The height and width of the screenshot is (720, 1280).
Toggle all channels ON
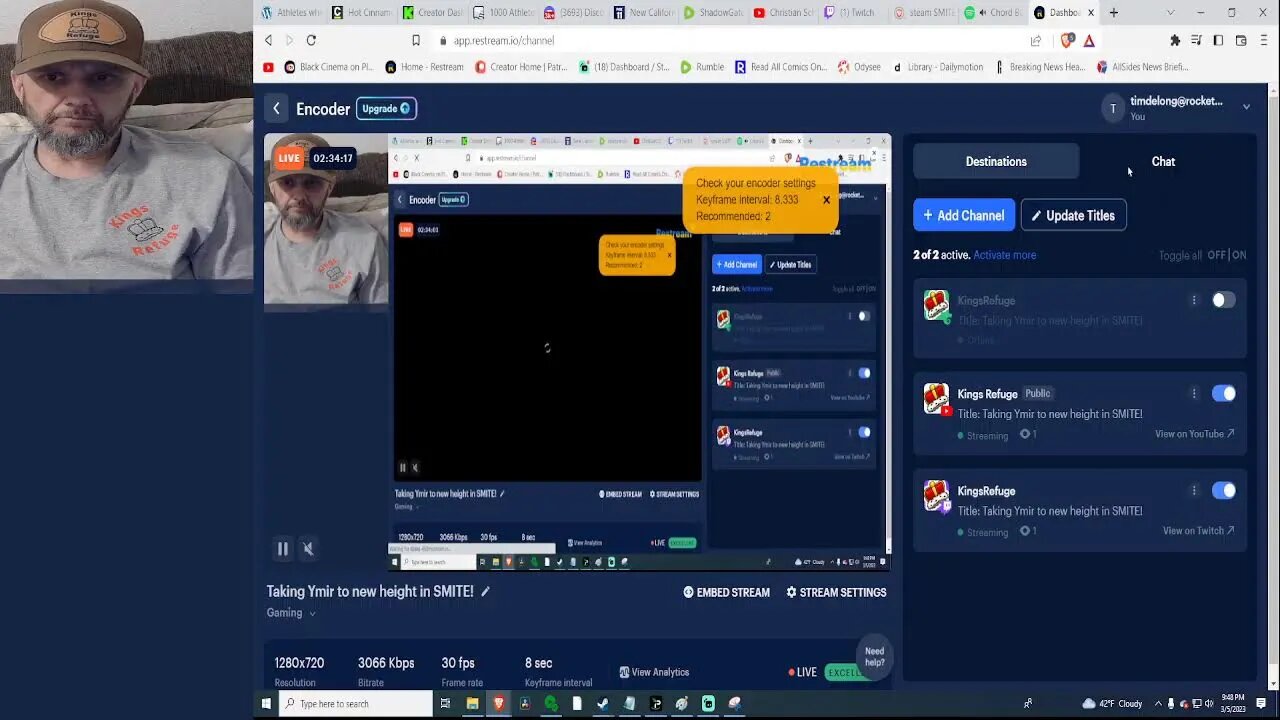1239,255
